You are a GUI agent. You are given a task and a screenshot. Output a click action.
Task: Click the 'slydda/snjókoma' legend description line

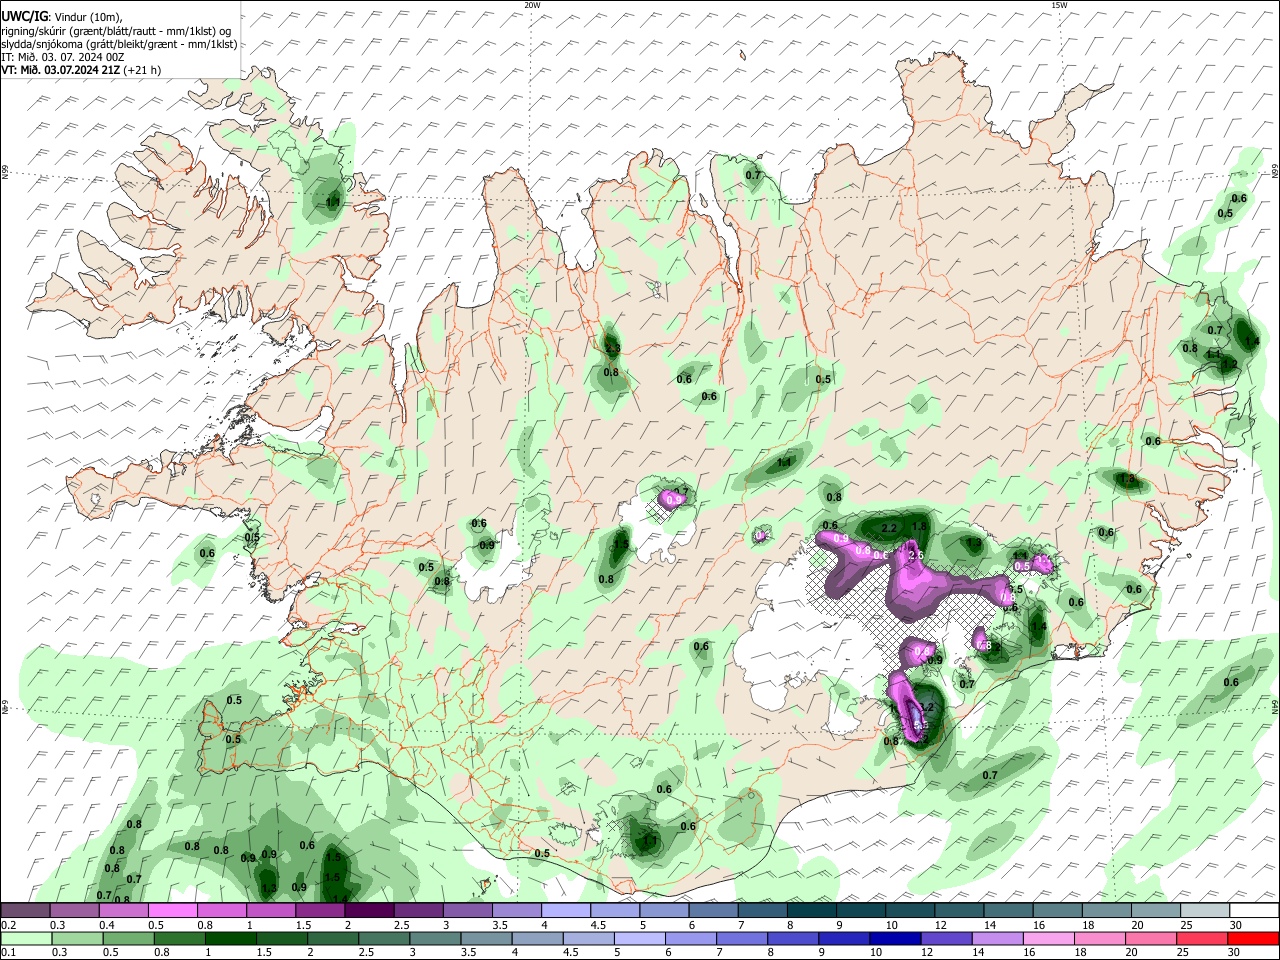(x=119, y=44)
